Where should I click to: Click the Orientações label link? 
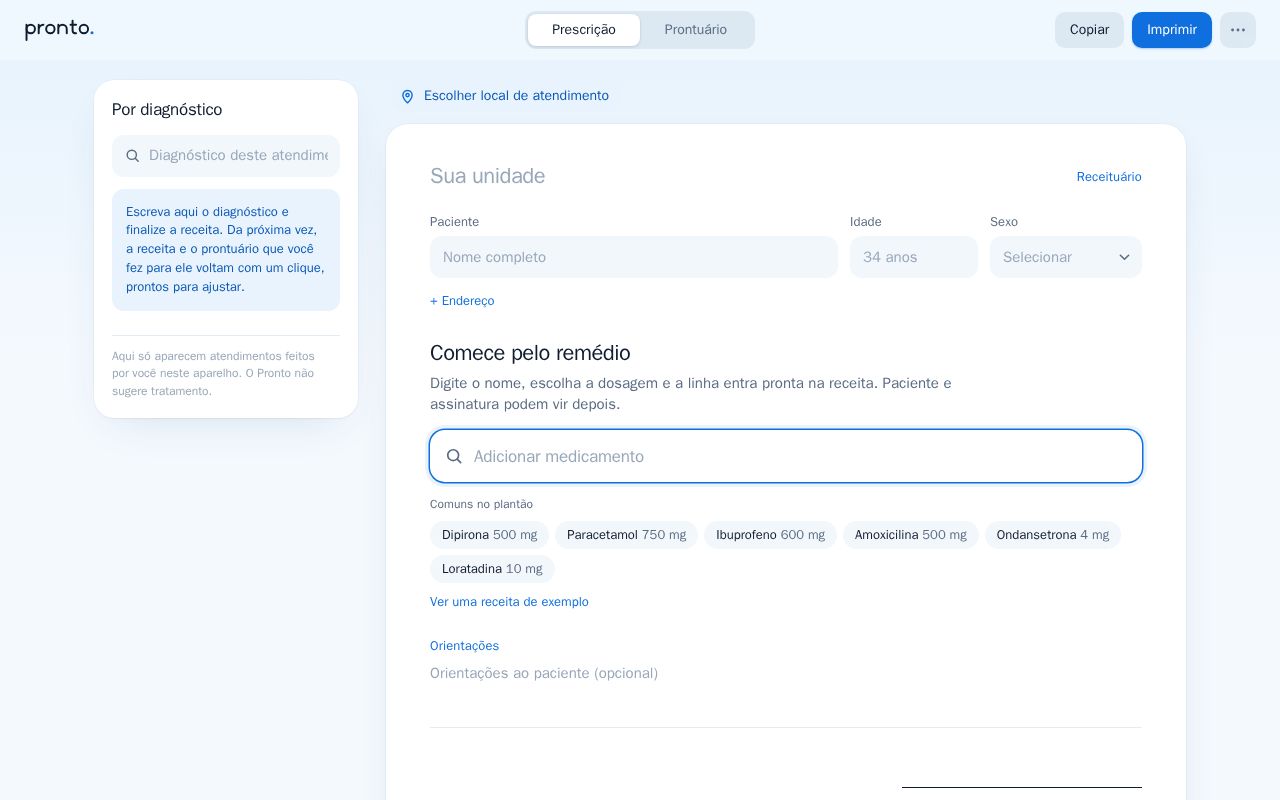coord(464,646)
